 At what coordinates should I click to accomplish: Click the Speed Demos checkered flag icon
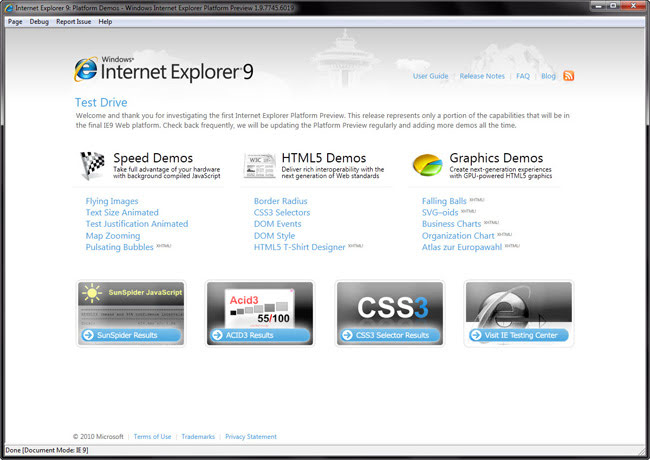pyautogui.click(x=93, y=165)
